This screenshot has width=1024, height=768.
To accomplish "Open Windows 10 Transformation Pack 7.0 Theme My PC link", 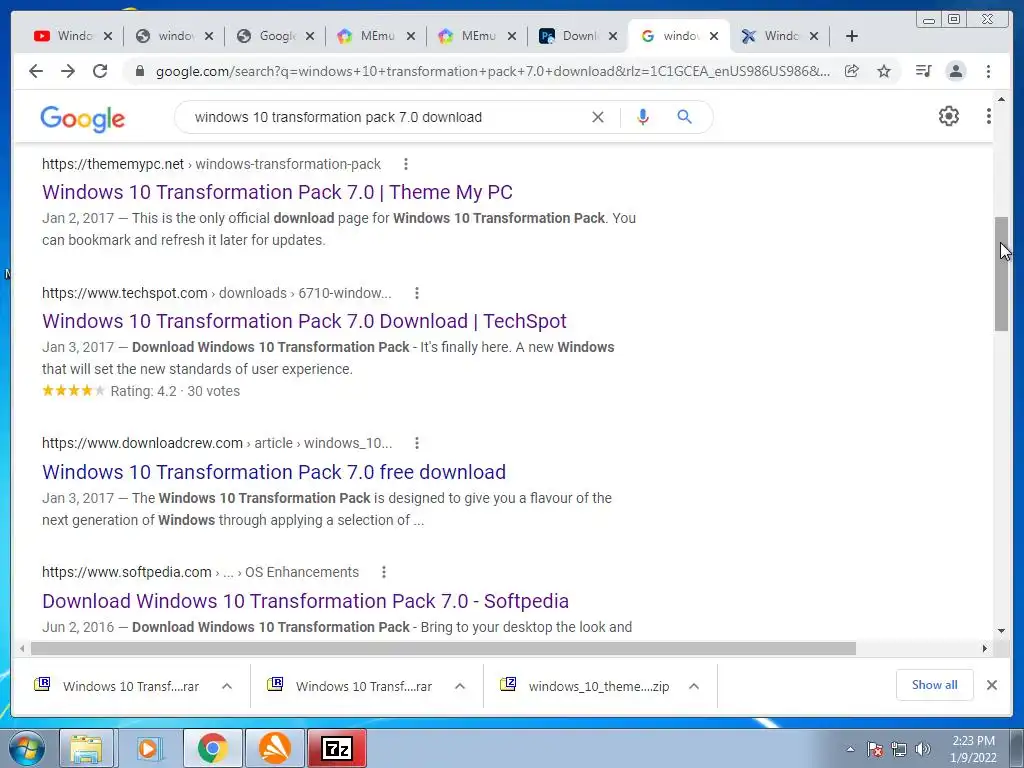I will coord(277,192).
